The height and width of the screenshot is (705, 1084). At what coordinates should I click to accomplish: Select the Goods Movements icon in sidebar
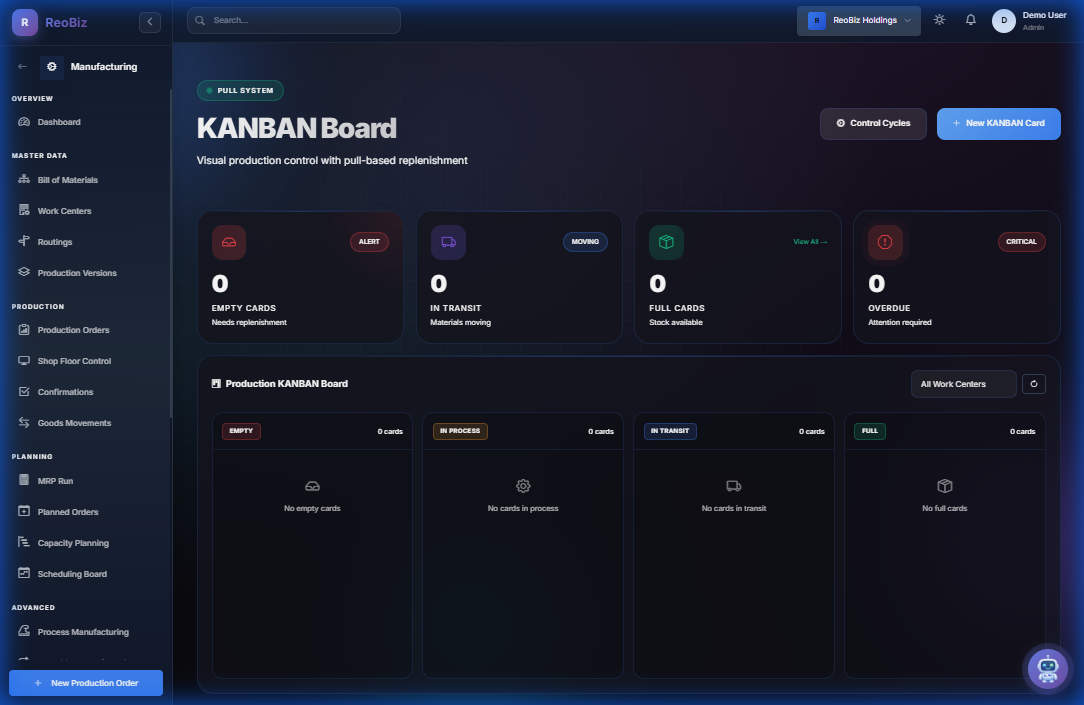[x=22, y=422]
